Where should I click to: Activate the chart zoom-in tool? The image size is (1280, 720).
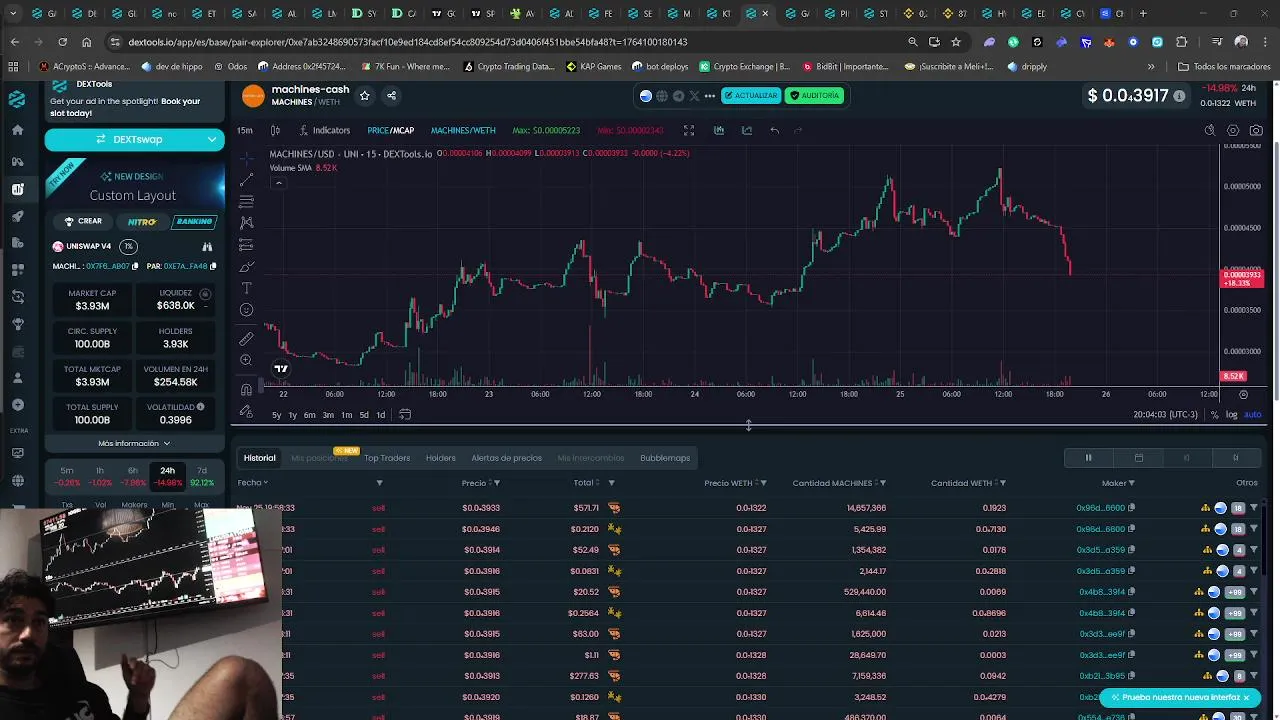tap(246, 360)
